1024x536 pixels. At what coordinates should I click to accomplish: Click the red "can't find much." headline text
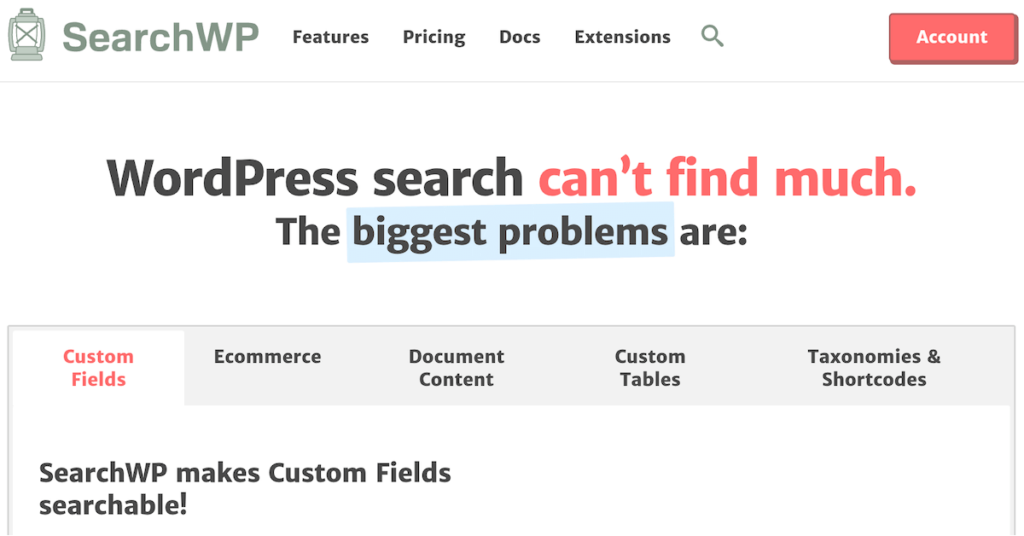coord(727,178)
